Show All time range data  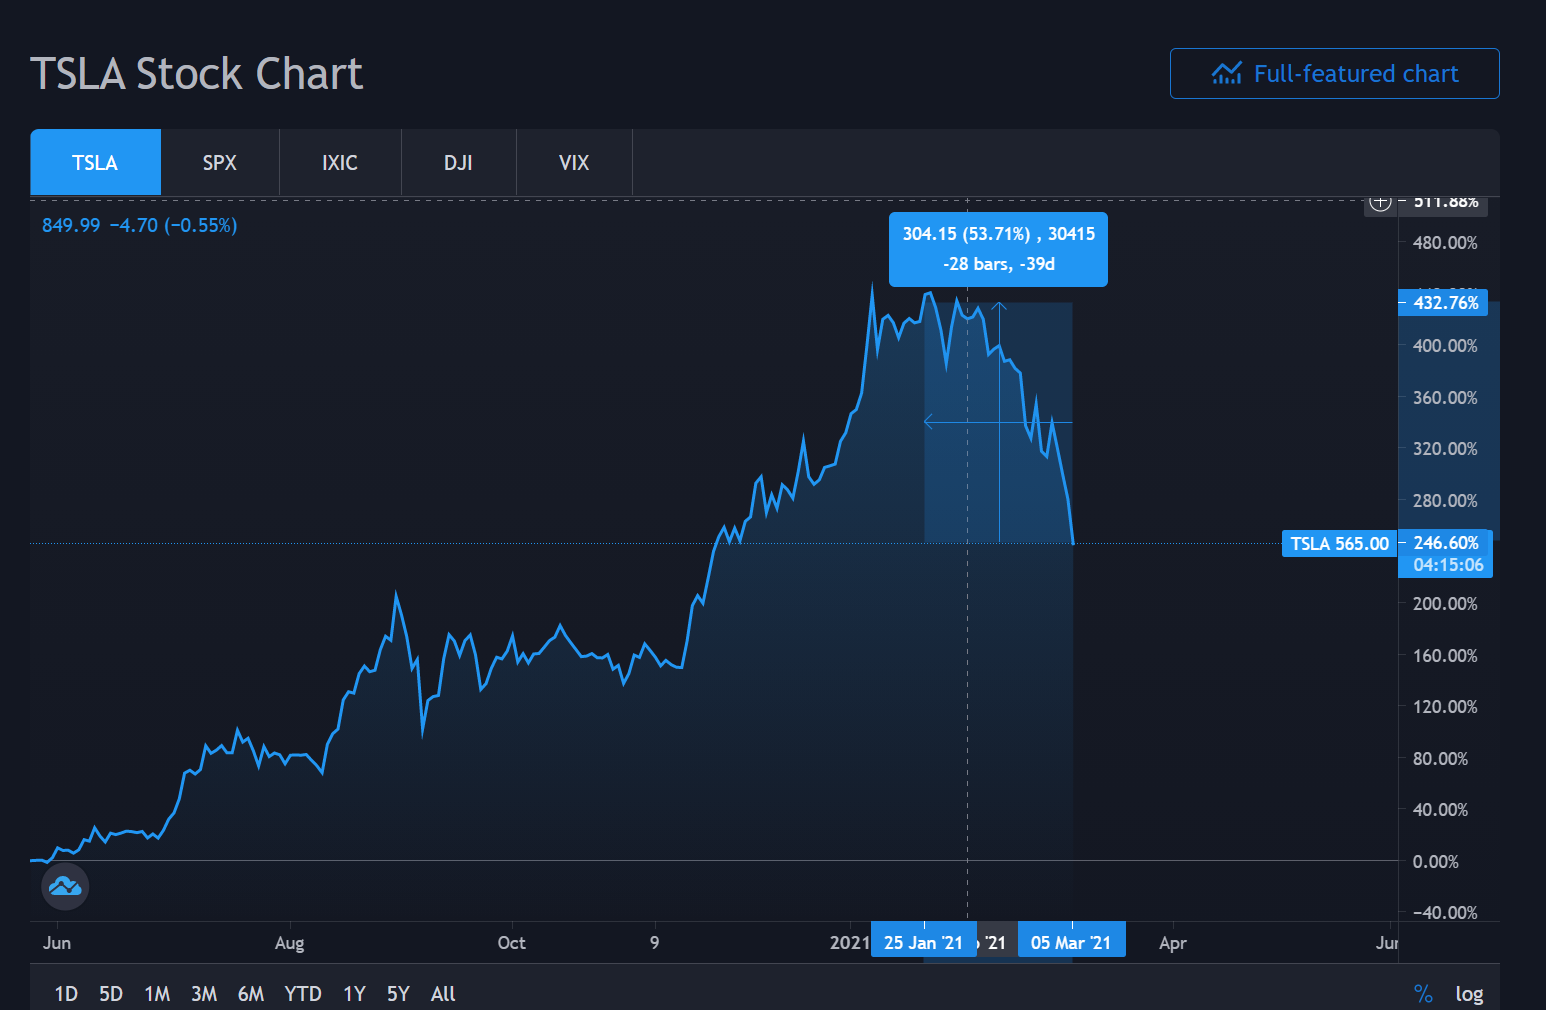pyautogui.click(x=443, y=993)
